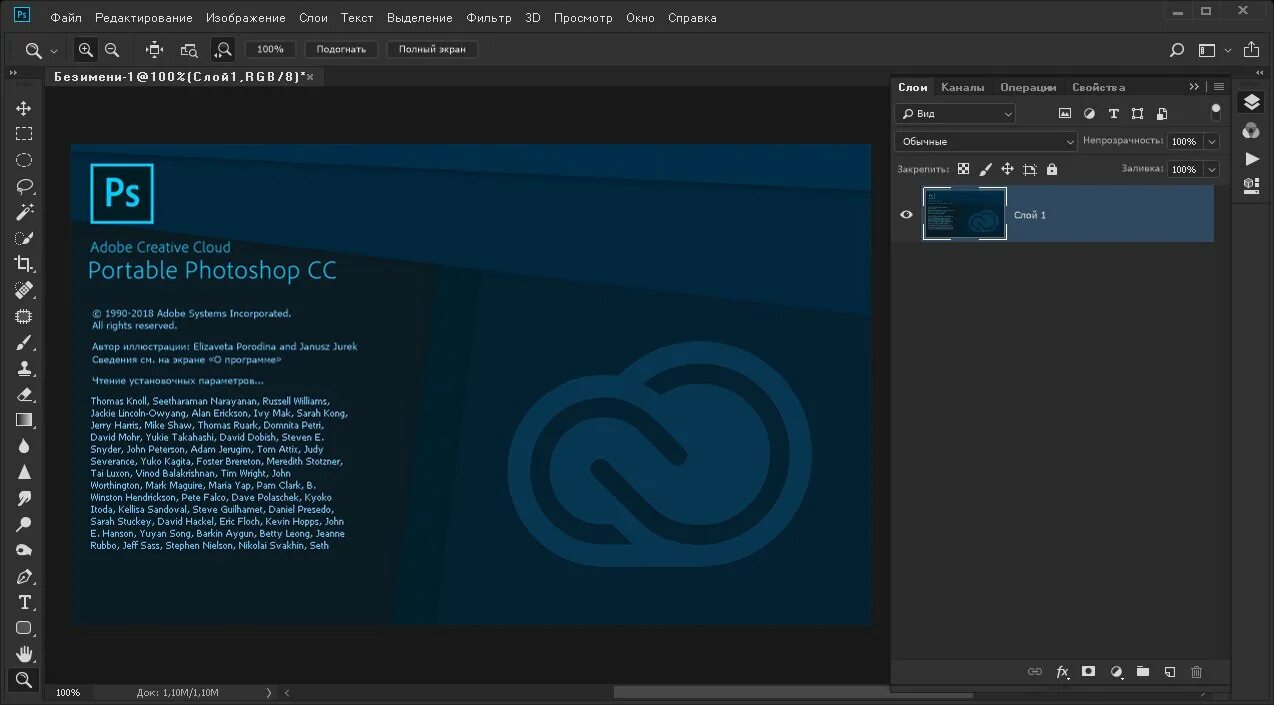Toggle lock position icon
The width and height of the screenshot is (1274, 705).
[1007, 170]
